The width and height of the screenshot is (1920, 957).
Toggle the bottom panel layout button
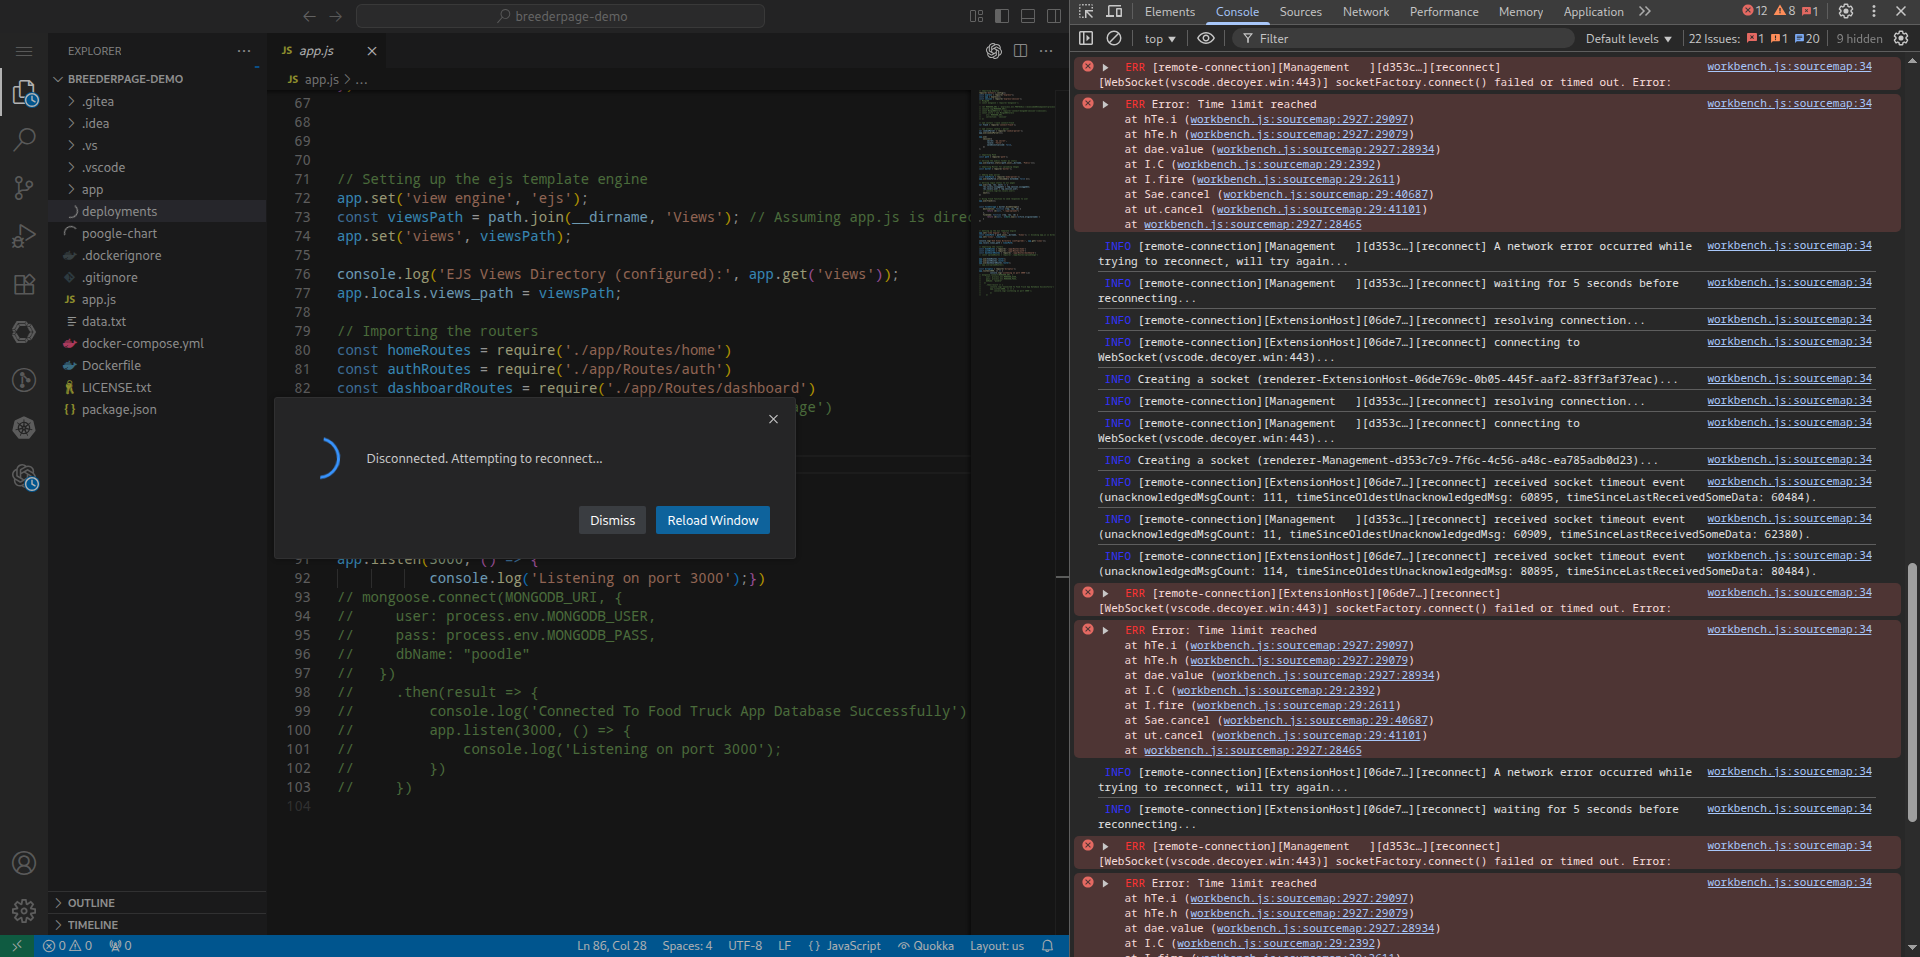(1028, 16)
